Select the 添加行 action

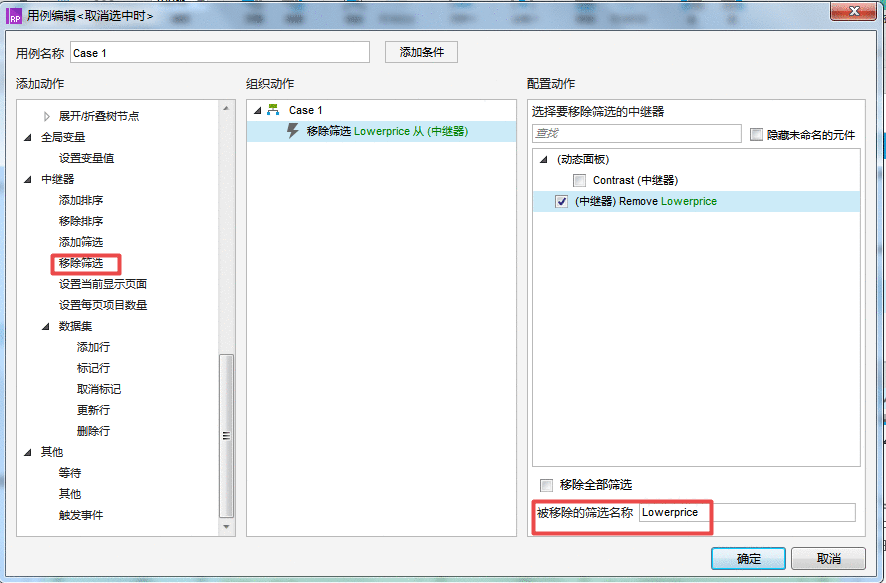click(93, 347)
